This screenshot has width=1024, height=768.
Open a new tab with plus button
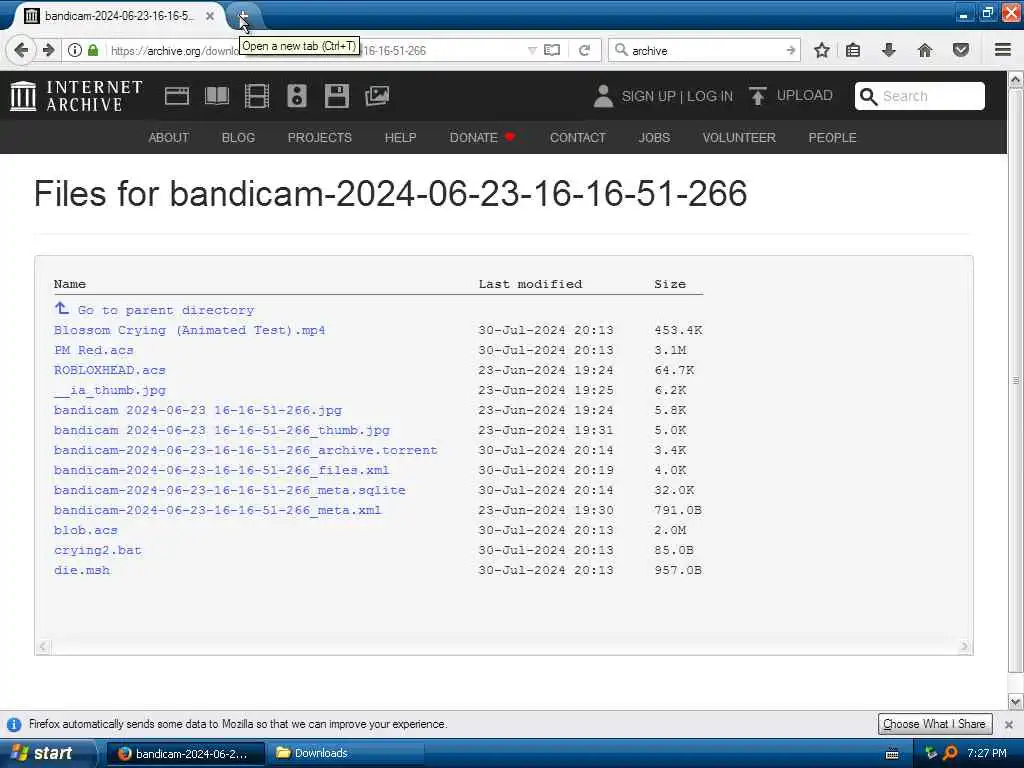click(x=243, y=16)
